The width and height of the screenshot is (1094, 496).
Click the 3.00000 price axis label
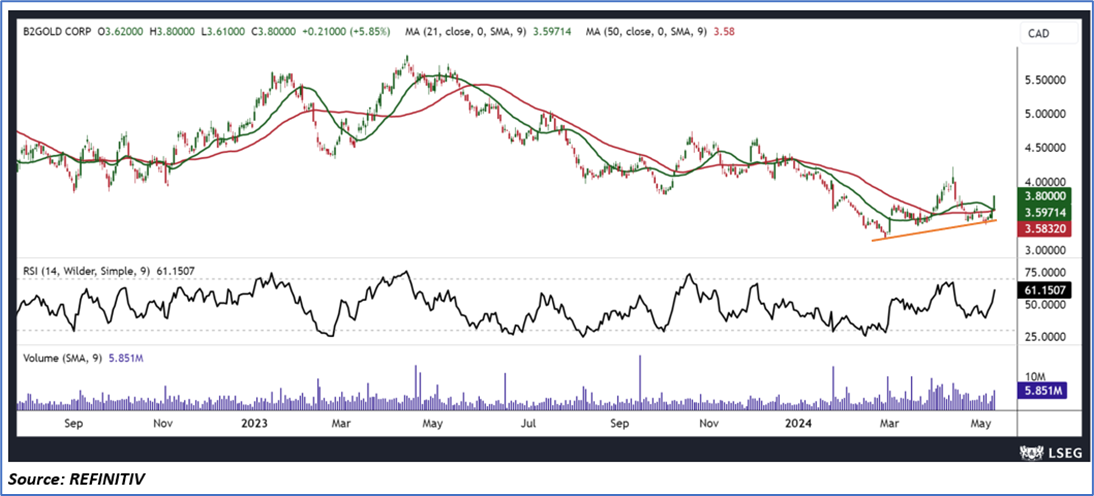1046,250
